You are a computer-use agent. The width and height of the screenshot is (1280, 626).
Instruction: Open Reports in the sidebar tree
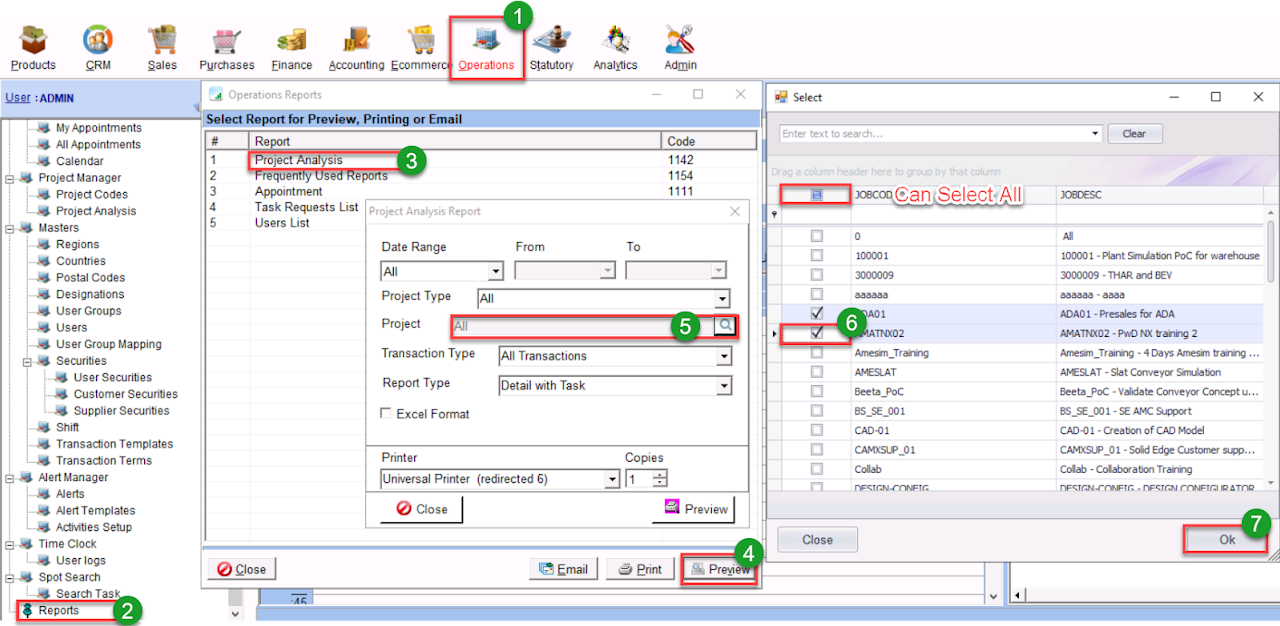pos(58,611)
